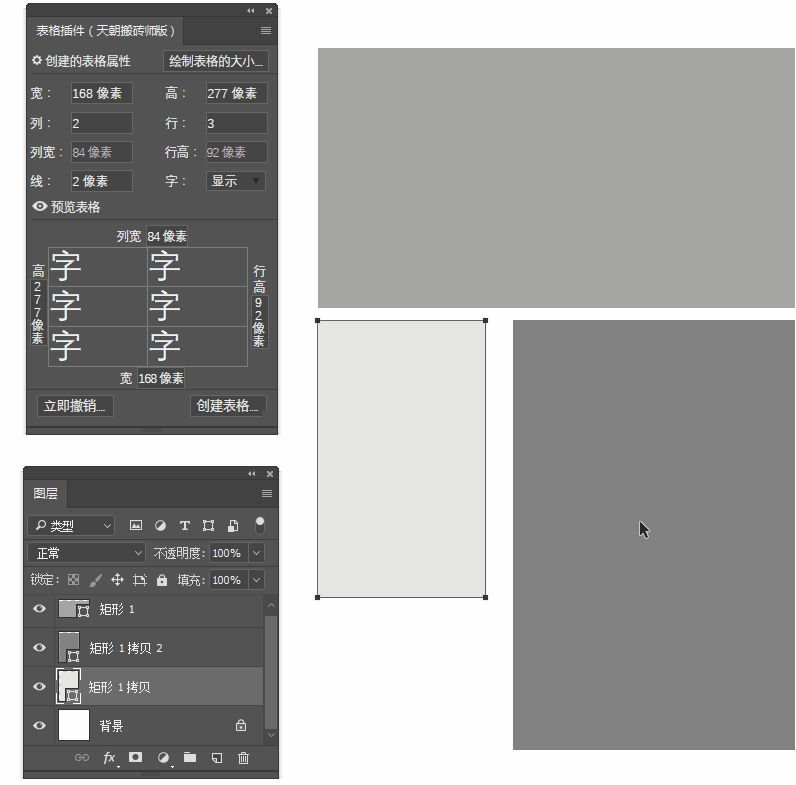The image size is (796, 785).
Task: Open the fx layer style menu
Action: pos(109,758)
